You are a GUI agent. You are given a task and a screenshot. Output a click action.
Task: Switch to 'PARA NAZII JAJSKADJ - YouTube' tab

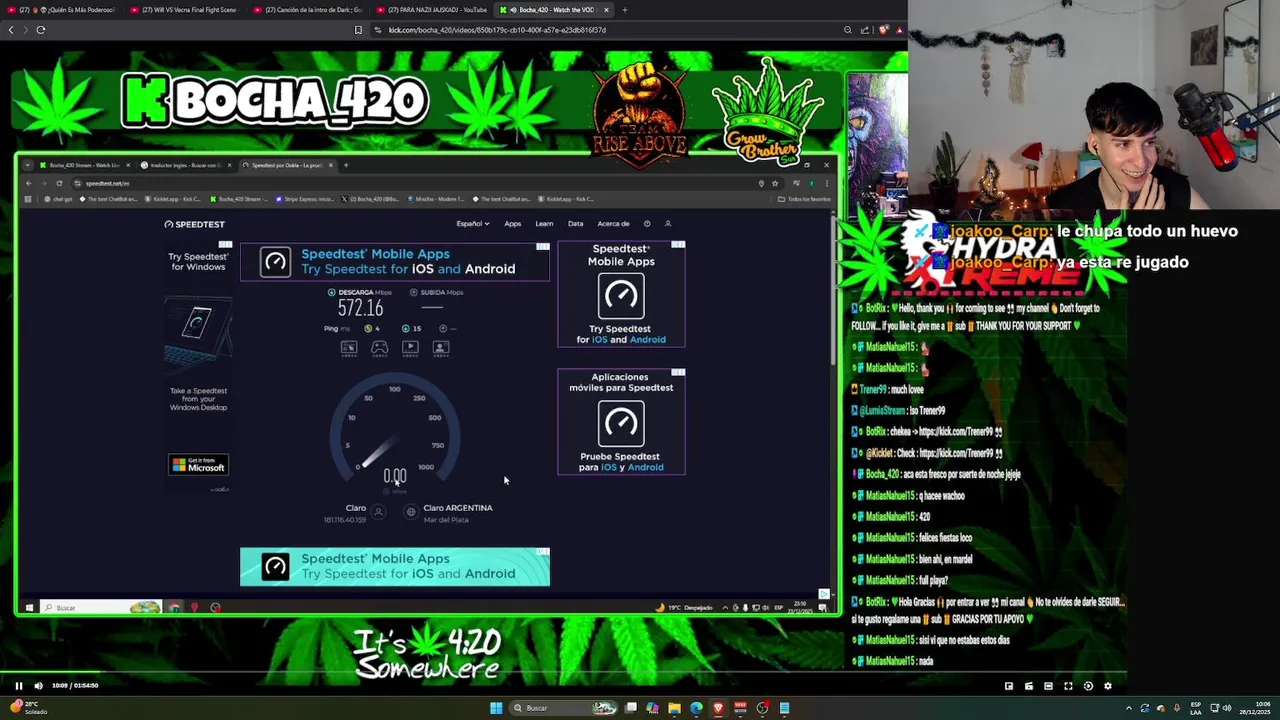(x=433, y=10)
